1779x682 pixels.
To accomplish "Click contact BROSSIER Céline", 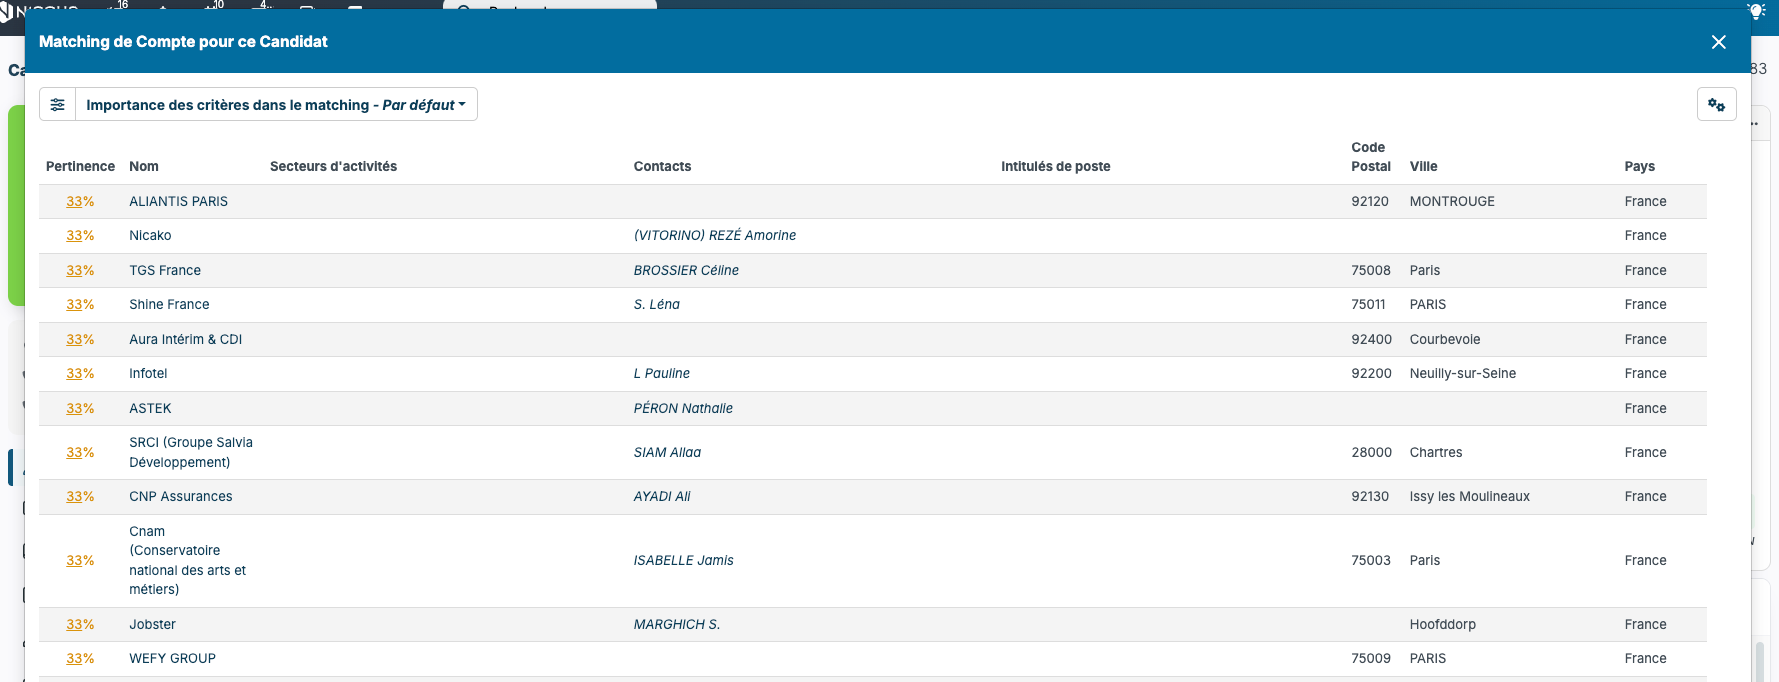I will (x=686, y=270).
